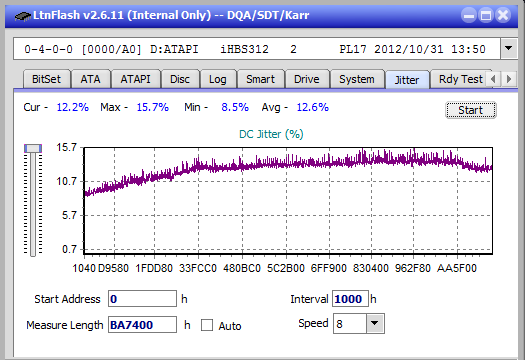Switch to the System tab
The height and width of the screenshot is (360, 525).
pyautogui.click(x=357, y=79)
